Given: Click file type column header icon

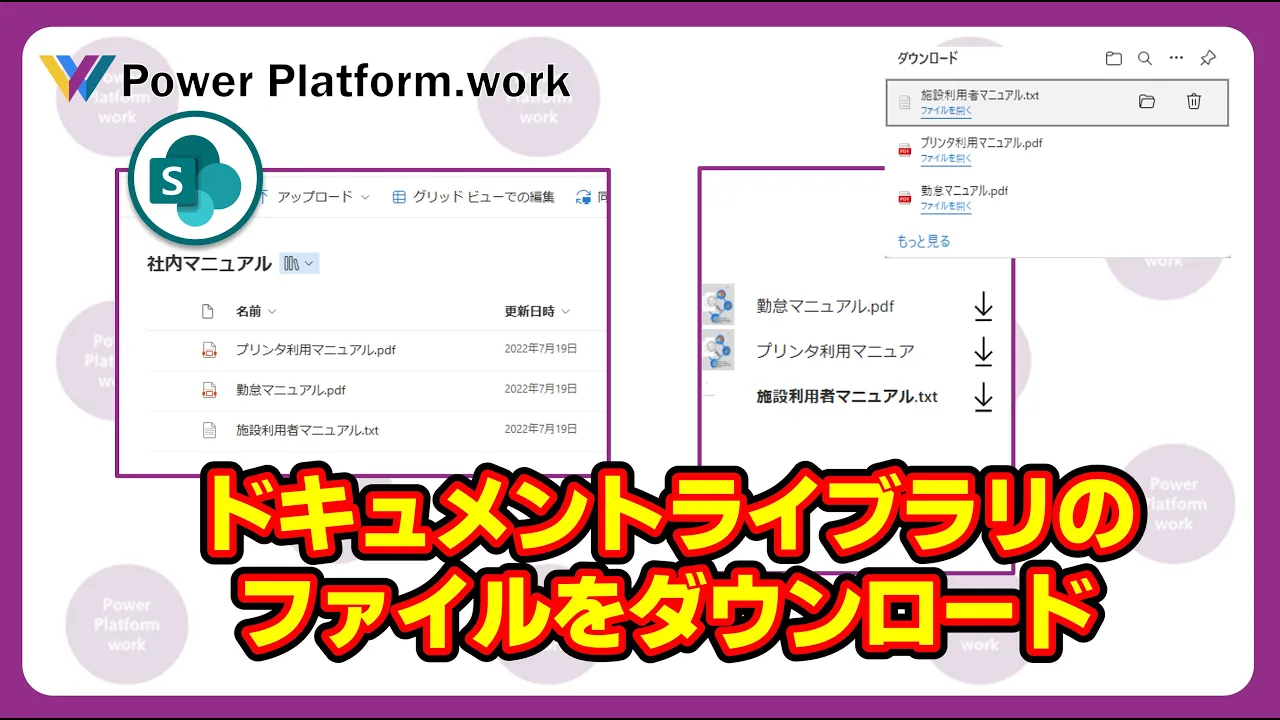Looking at the screenshot, I should [x=208, y=312].
